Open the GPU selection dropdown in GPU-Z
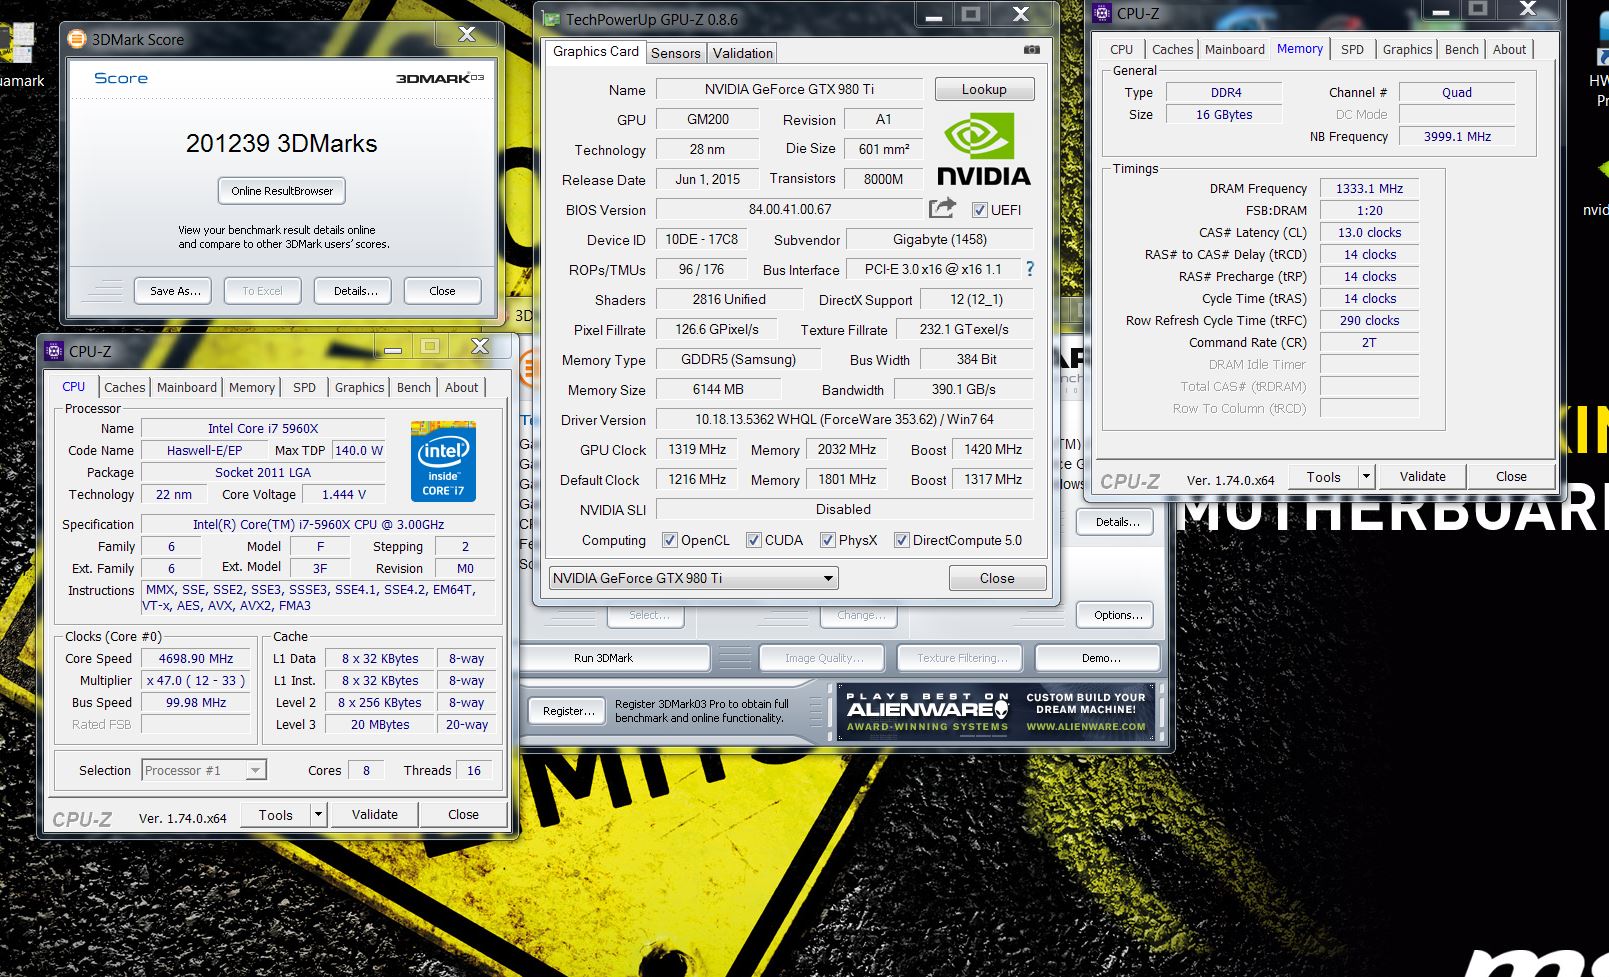 693,578
